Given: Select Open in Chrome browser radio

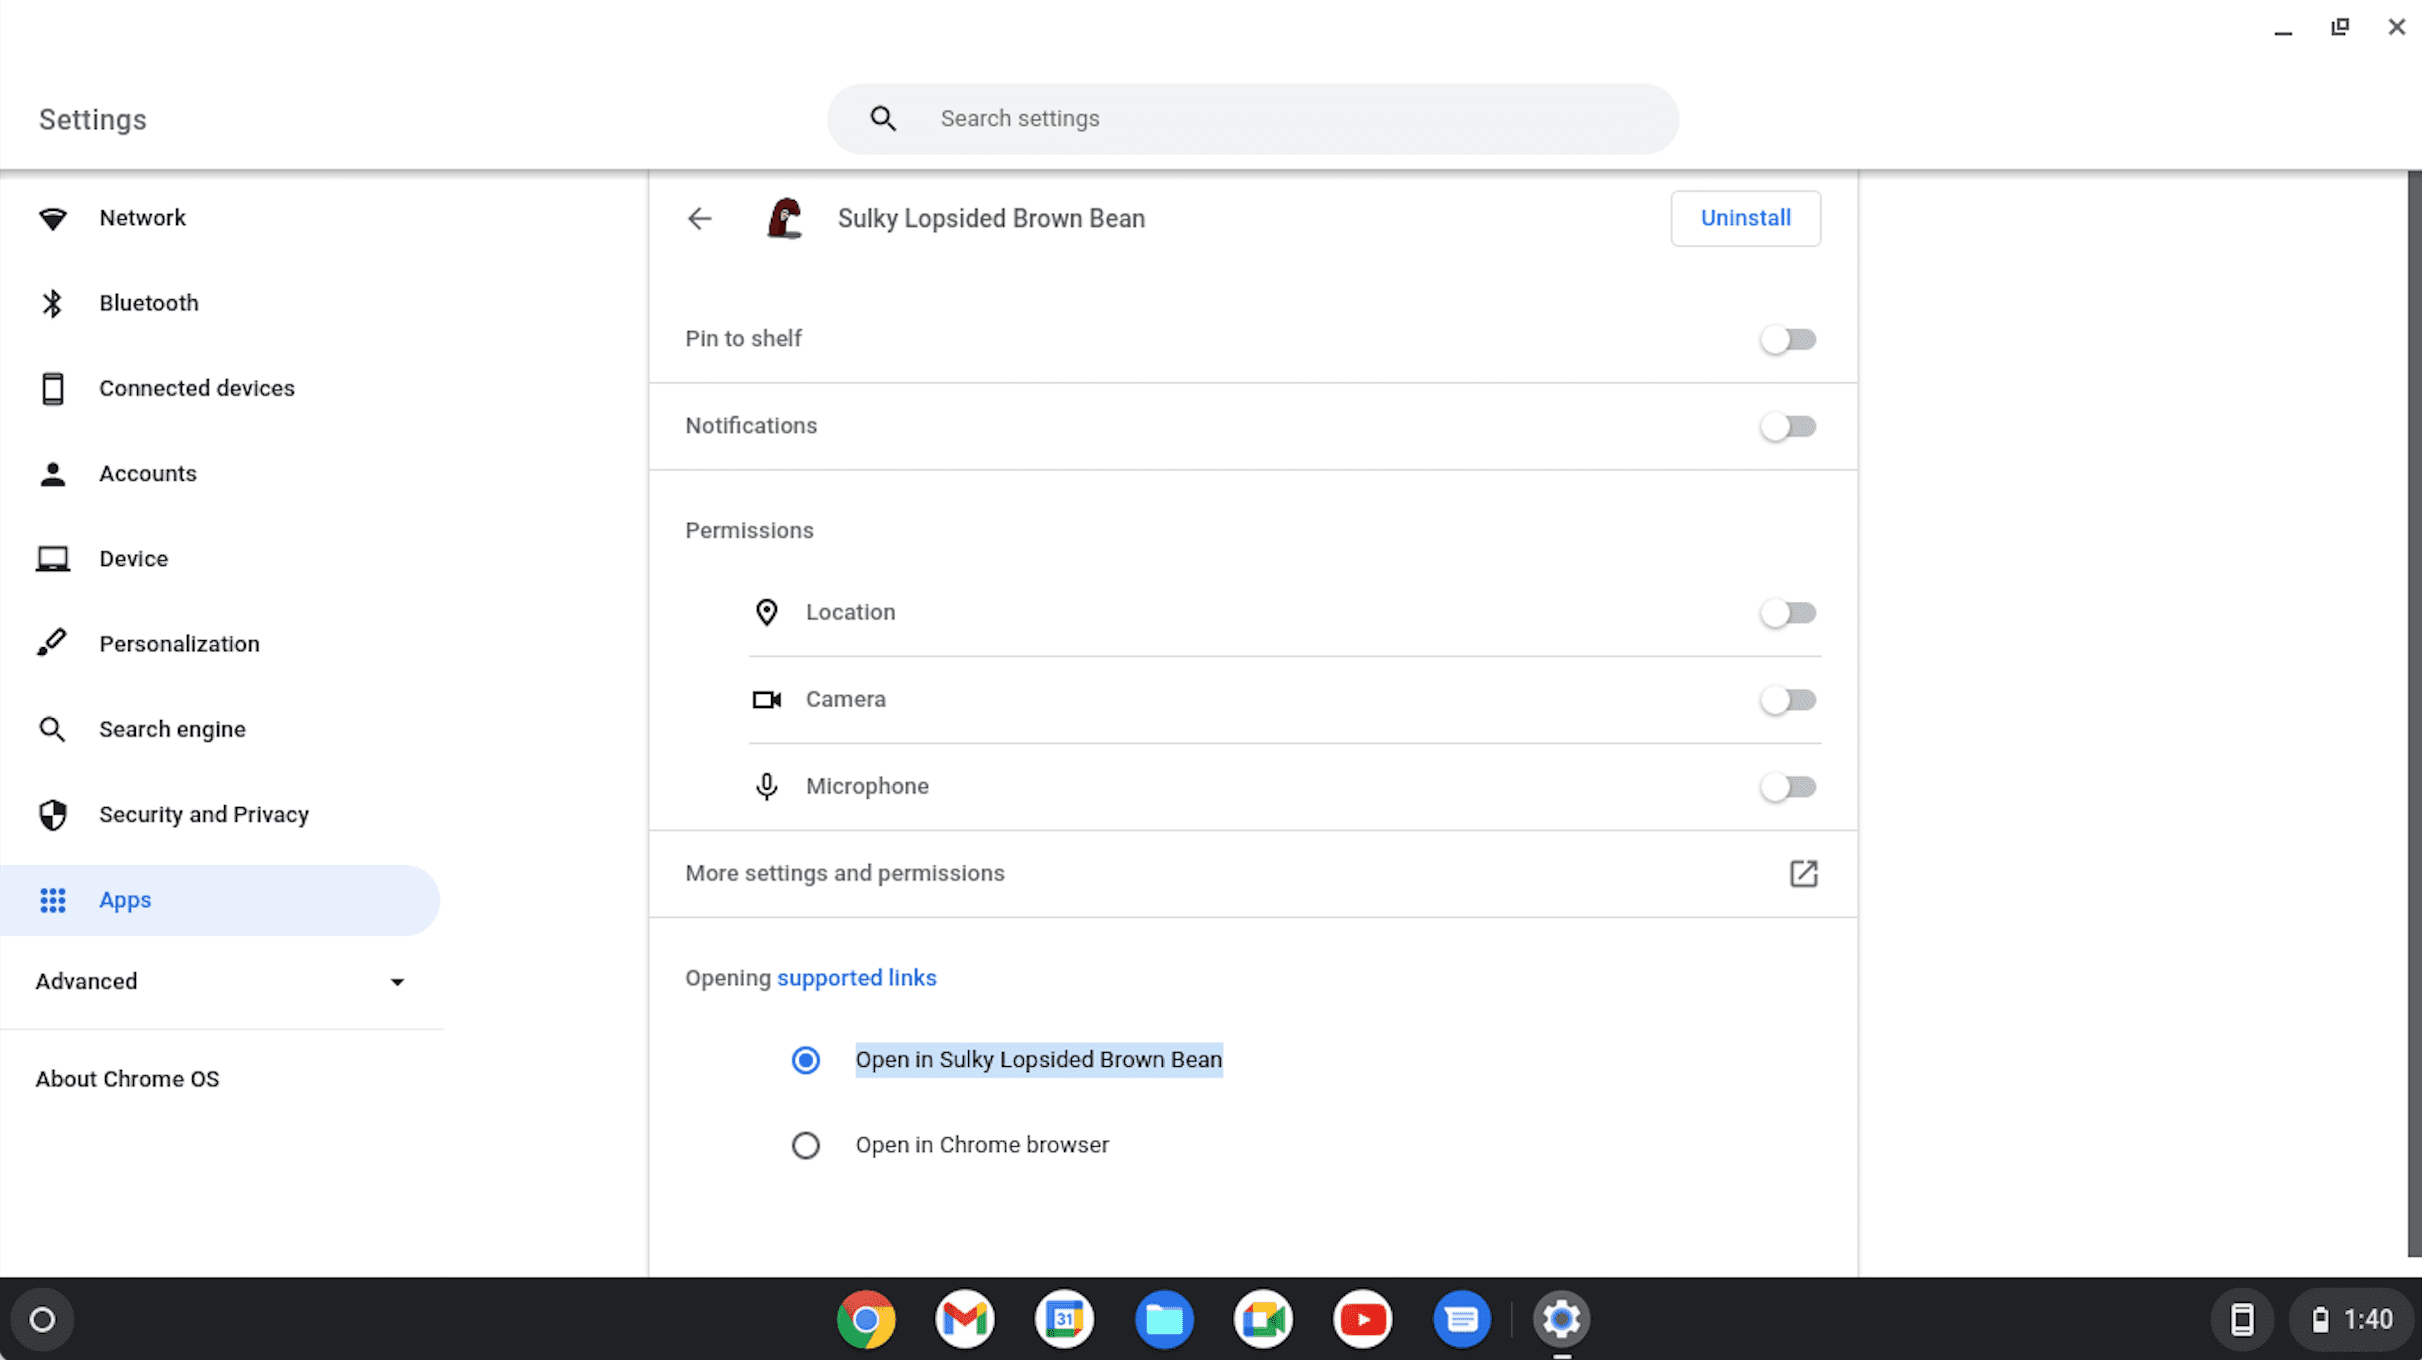Looking at the screenshot, I should click(x=803, y=1144).
